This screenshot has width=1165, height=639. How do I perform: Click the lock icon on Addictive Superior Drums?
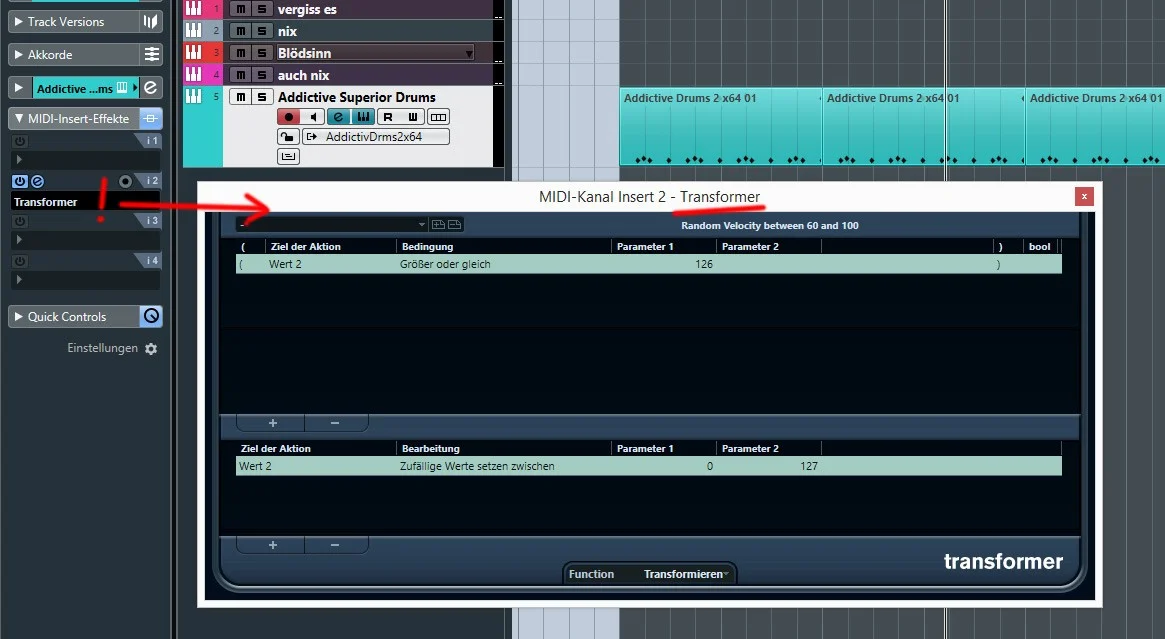tap(288, 137)
